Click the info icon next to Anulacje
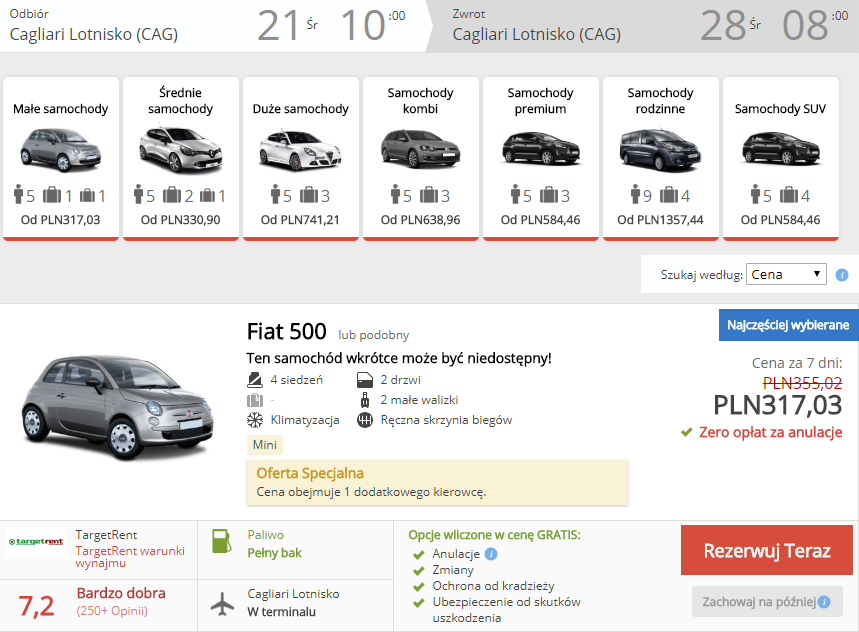859x632 pixels. point(491,554)
